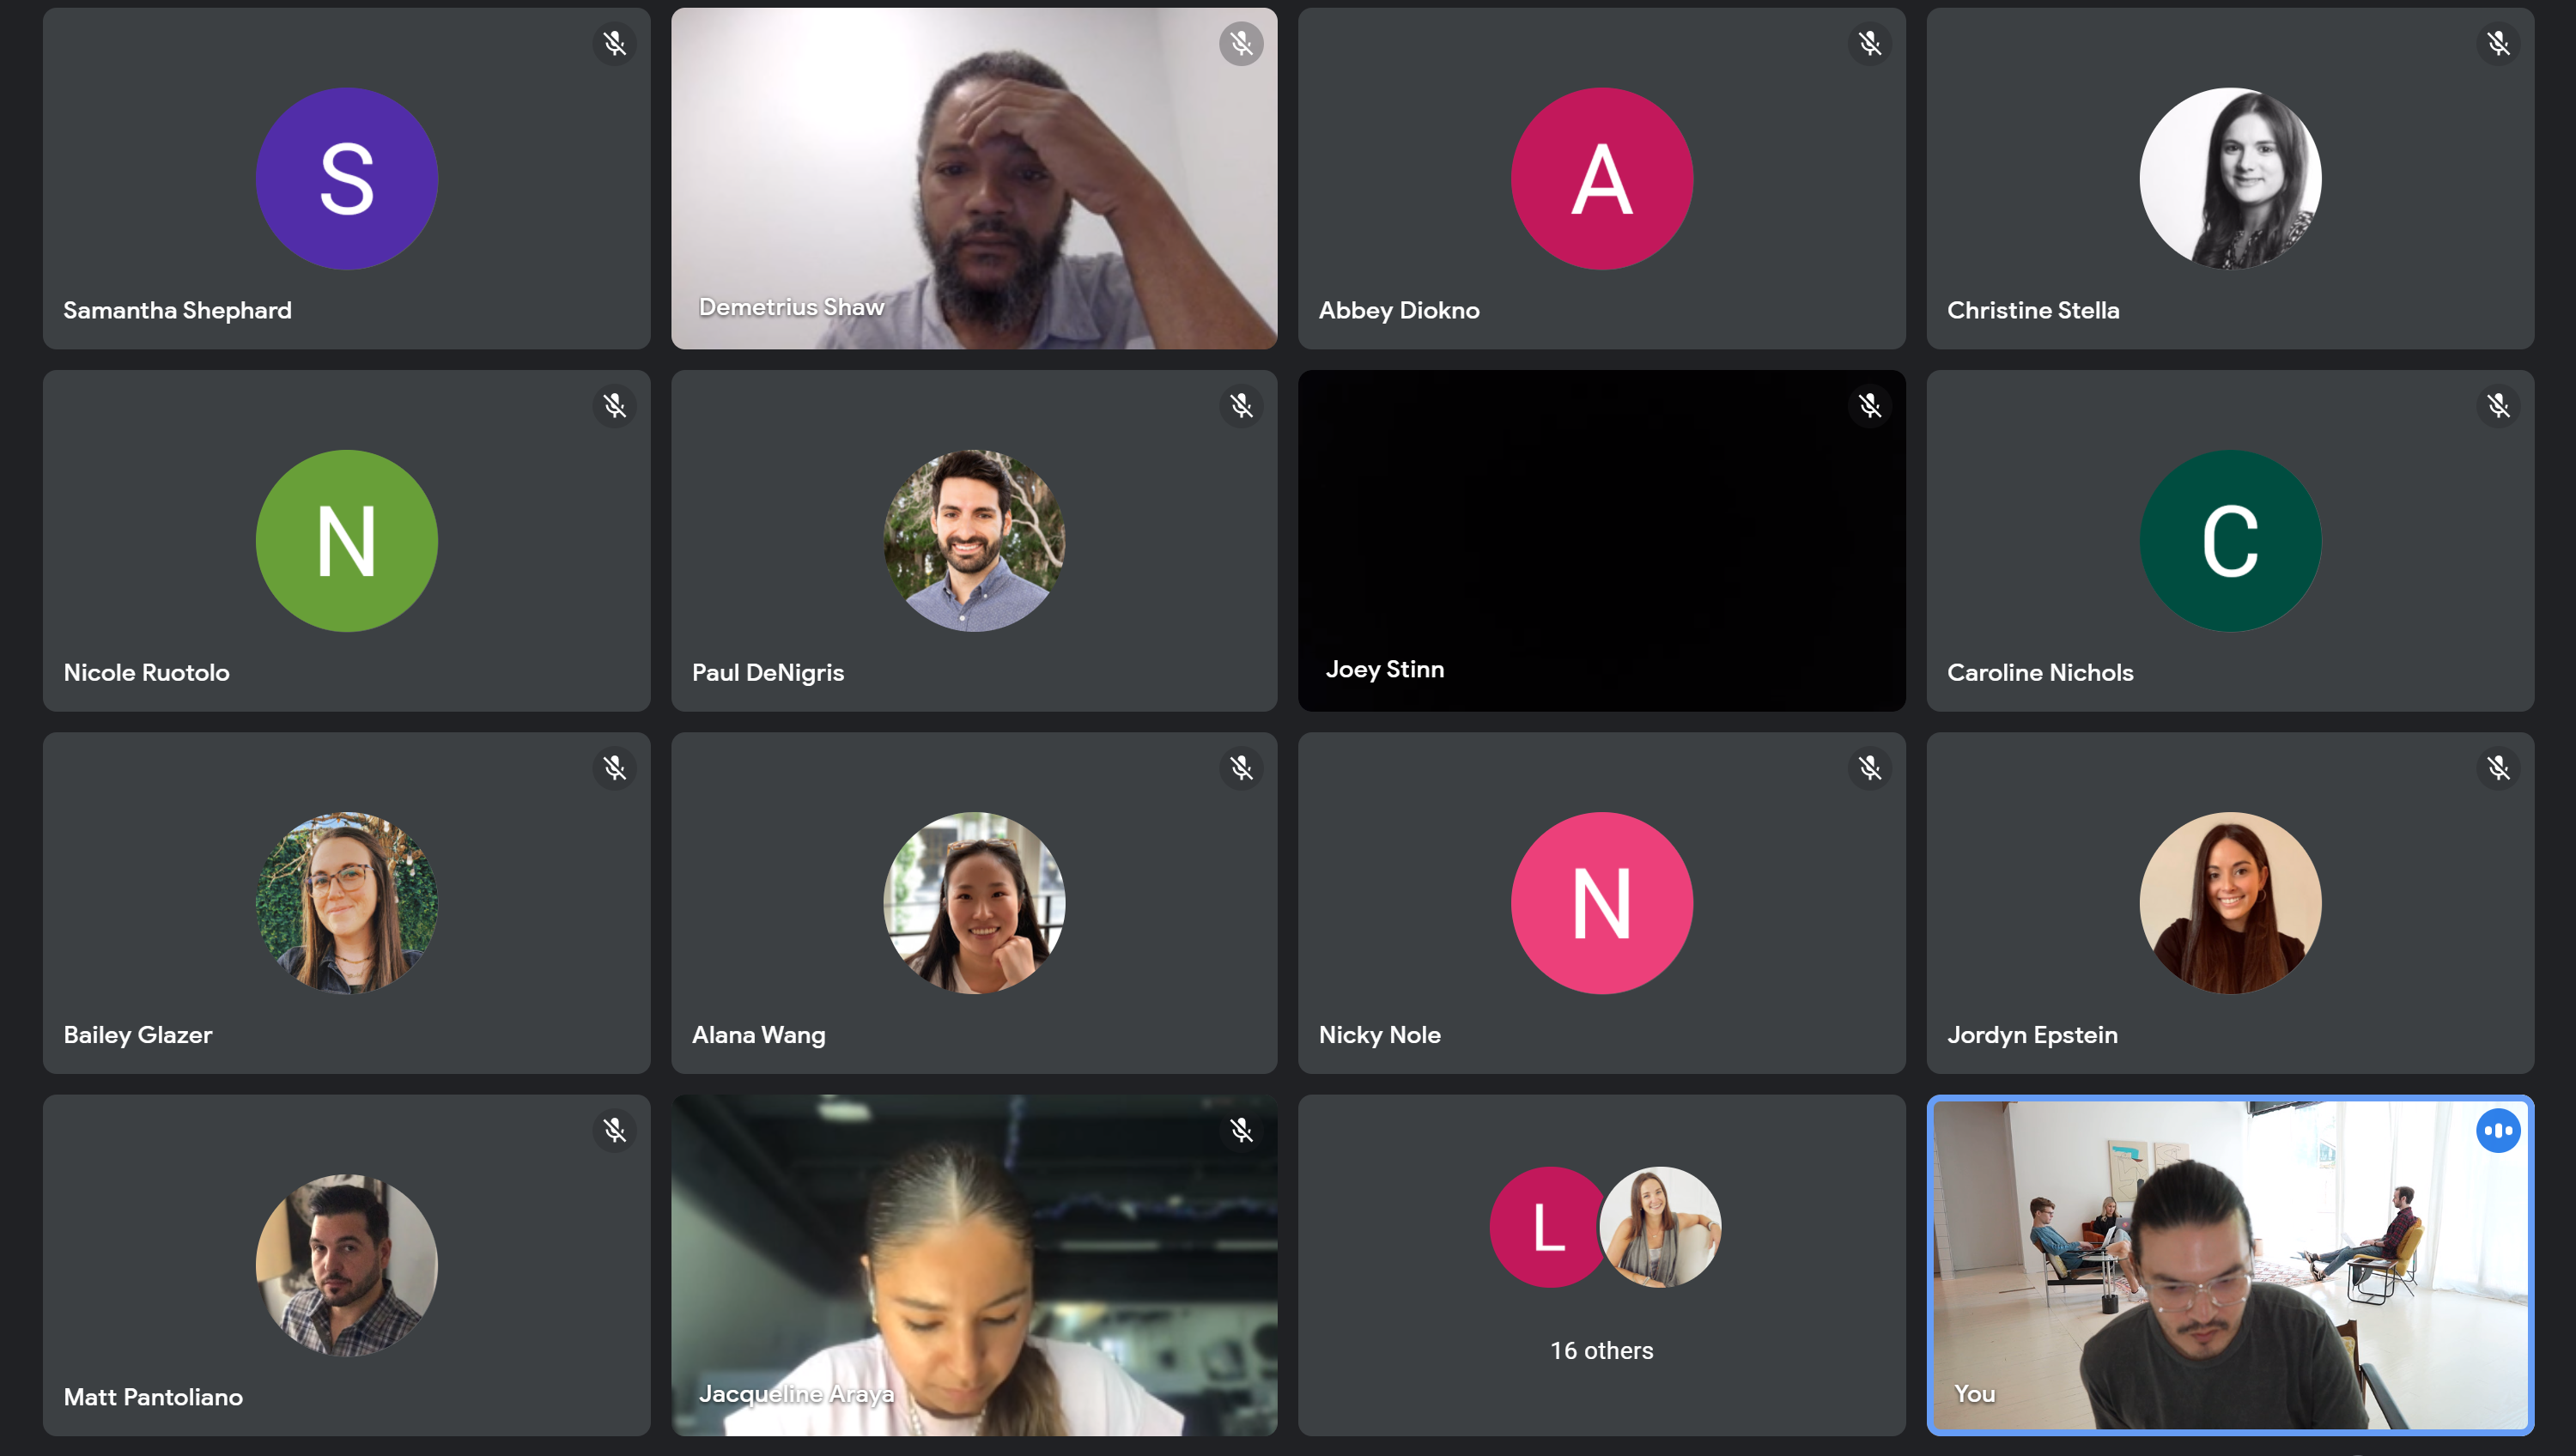Select Paul DeNigris's profile photo
Image resolution: width=2576 pixels, height=1456 pixels.
coord(974,541)
